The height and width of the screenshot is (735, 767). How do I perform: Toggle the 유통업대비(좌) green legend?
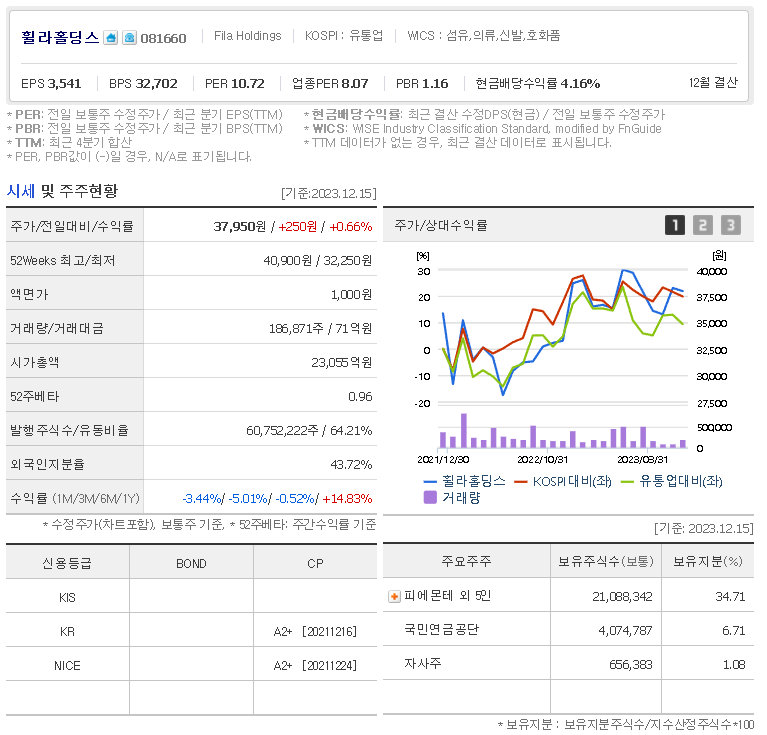672,481
